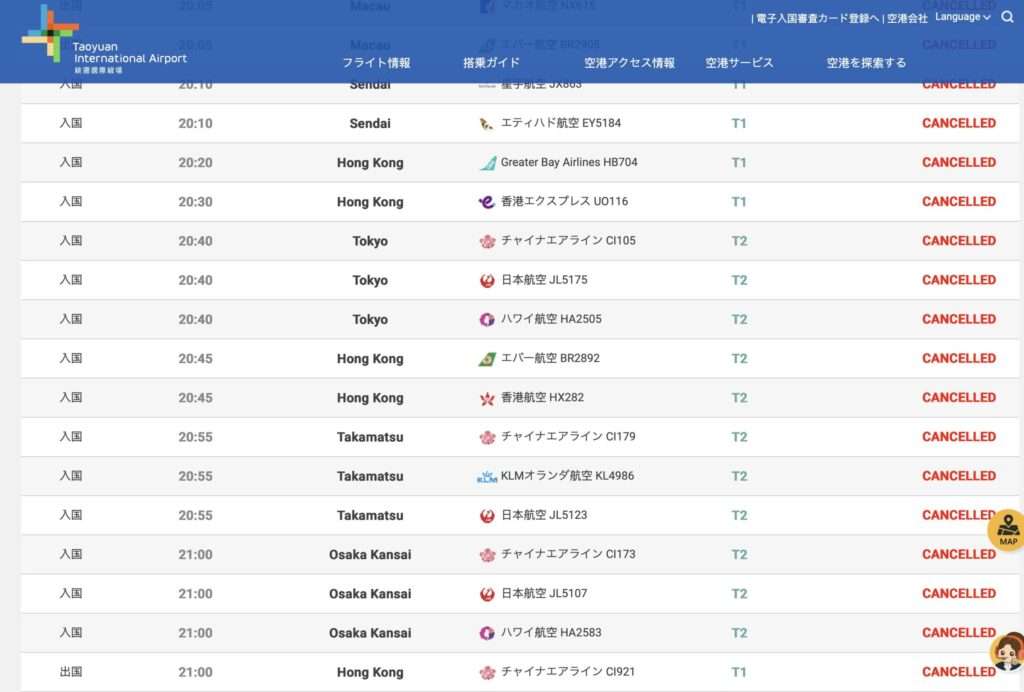This screenshot has height=692, width=1024.
Task: Click the Etihad logo beside EY5184
Action: [x=487, y=123]
